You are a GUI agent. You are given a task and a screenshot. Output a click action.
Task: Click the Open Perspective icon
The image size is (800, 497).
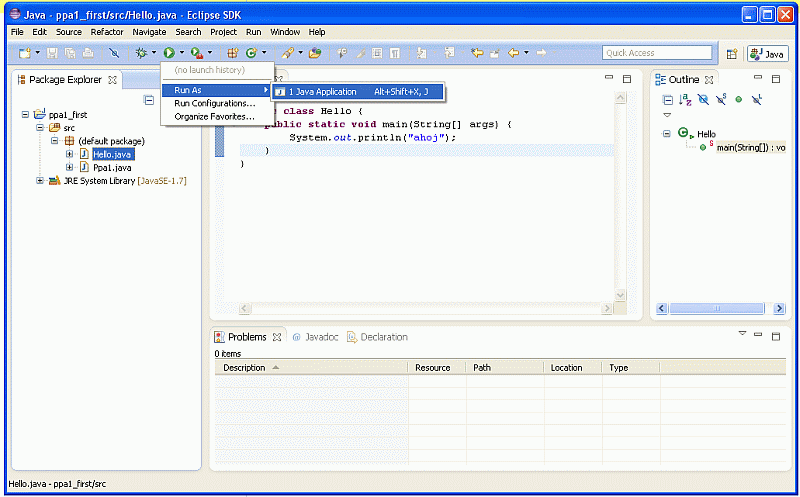[731, 54]
